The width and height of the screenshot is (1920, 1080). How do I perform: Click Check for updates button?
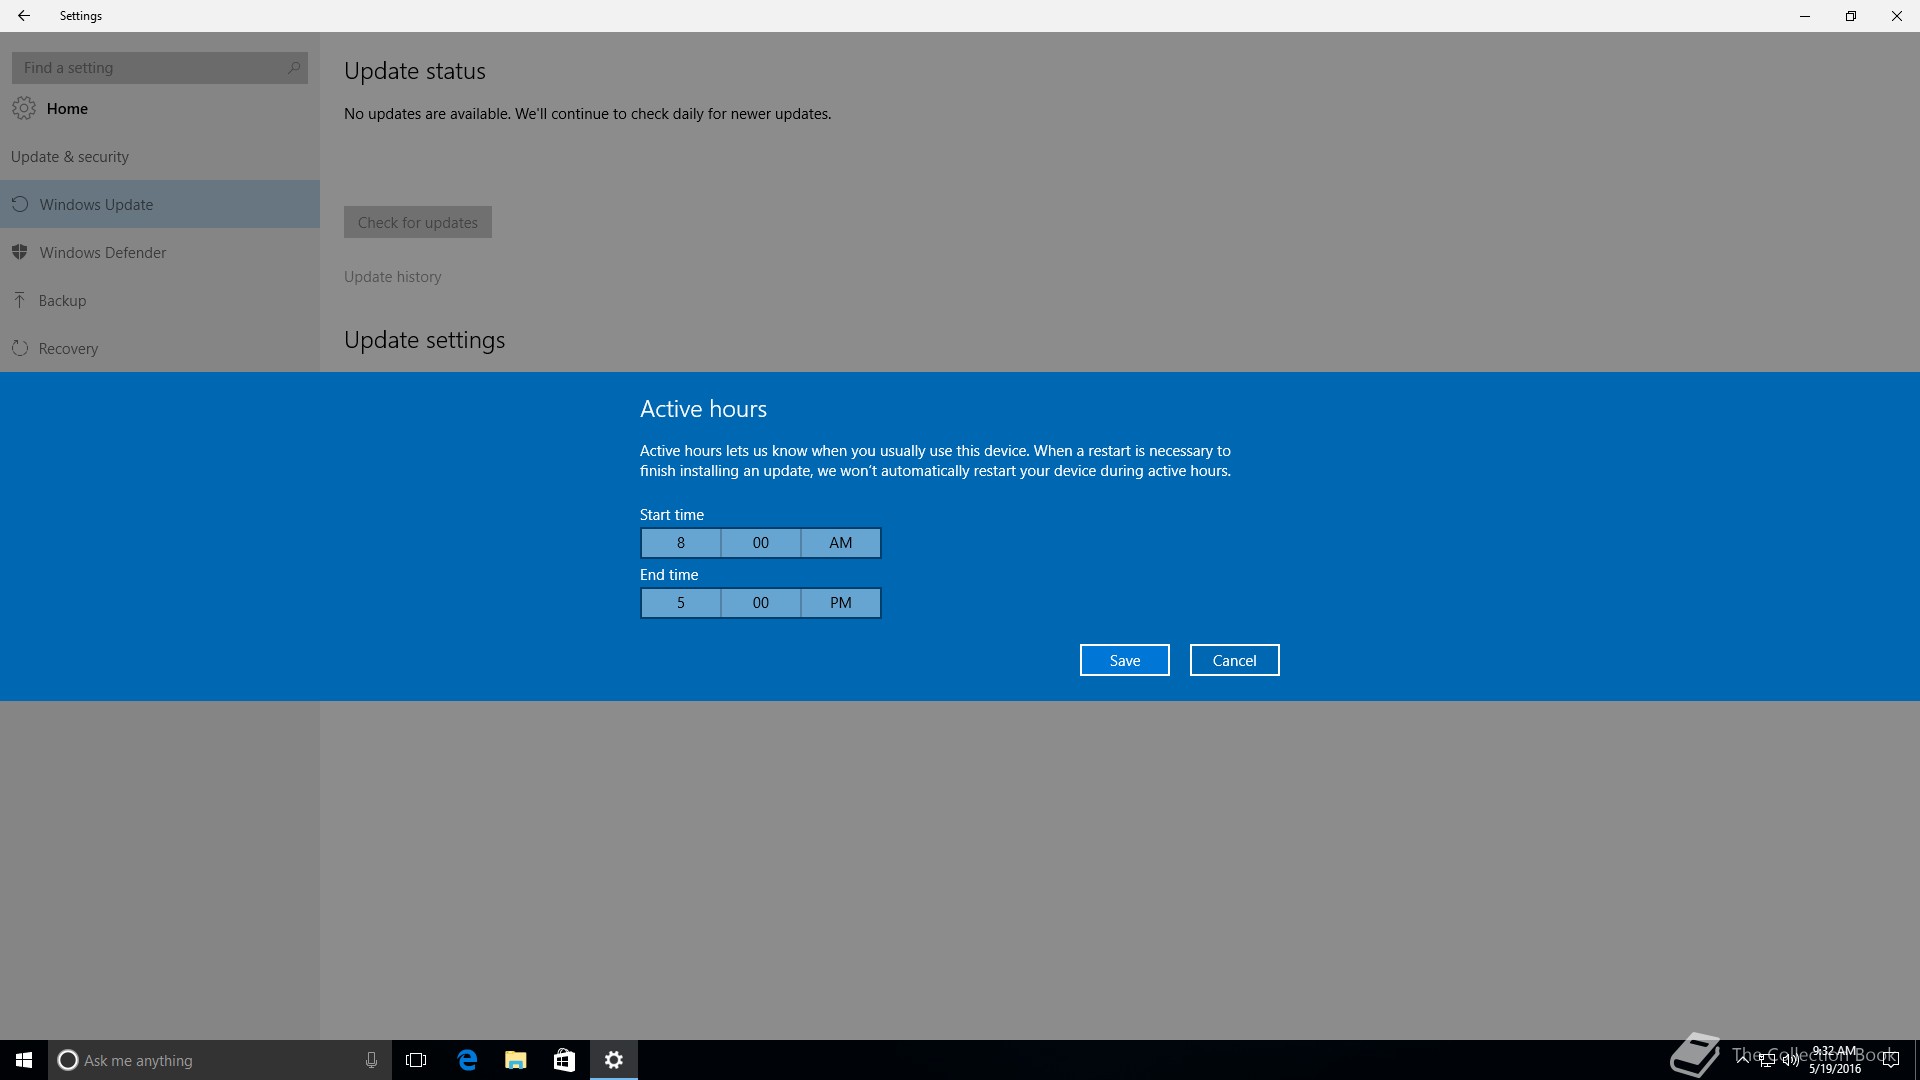[418, 222]
